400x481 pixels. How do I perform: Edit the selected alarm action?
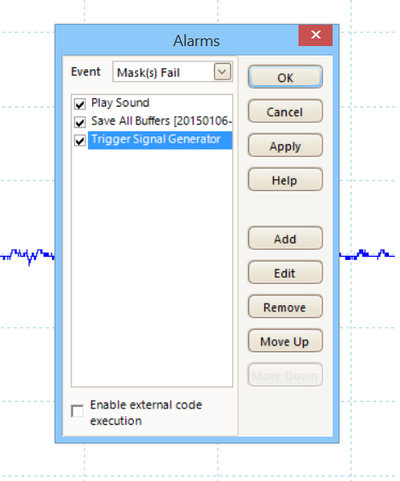(285, 273)
